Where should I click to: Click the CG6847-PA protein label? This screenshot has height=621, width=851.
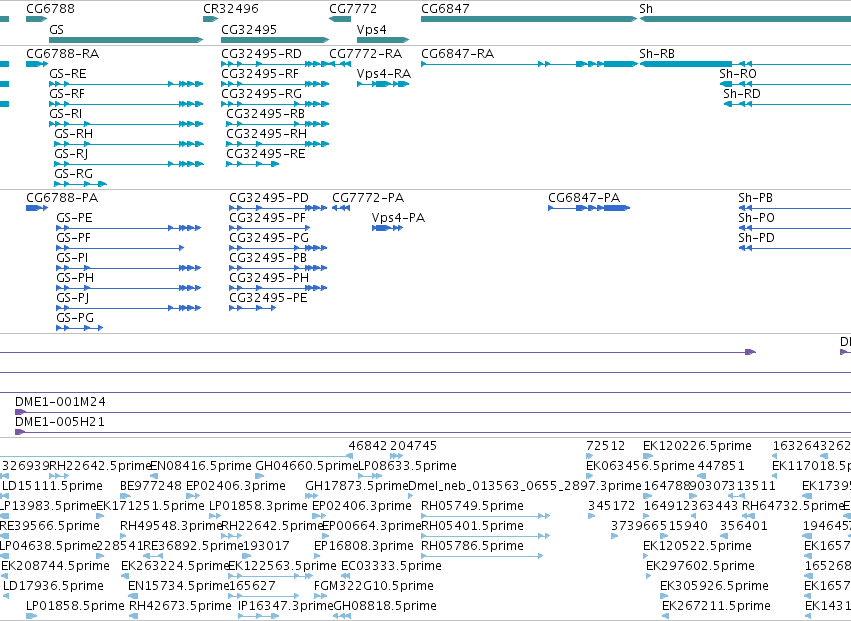pyautogui.click(x=585, y=198)
